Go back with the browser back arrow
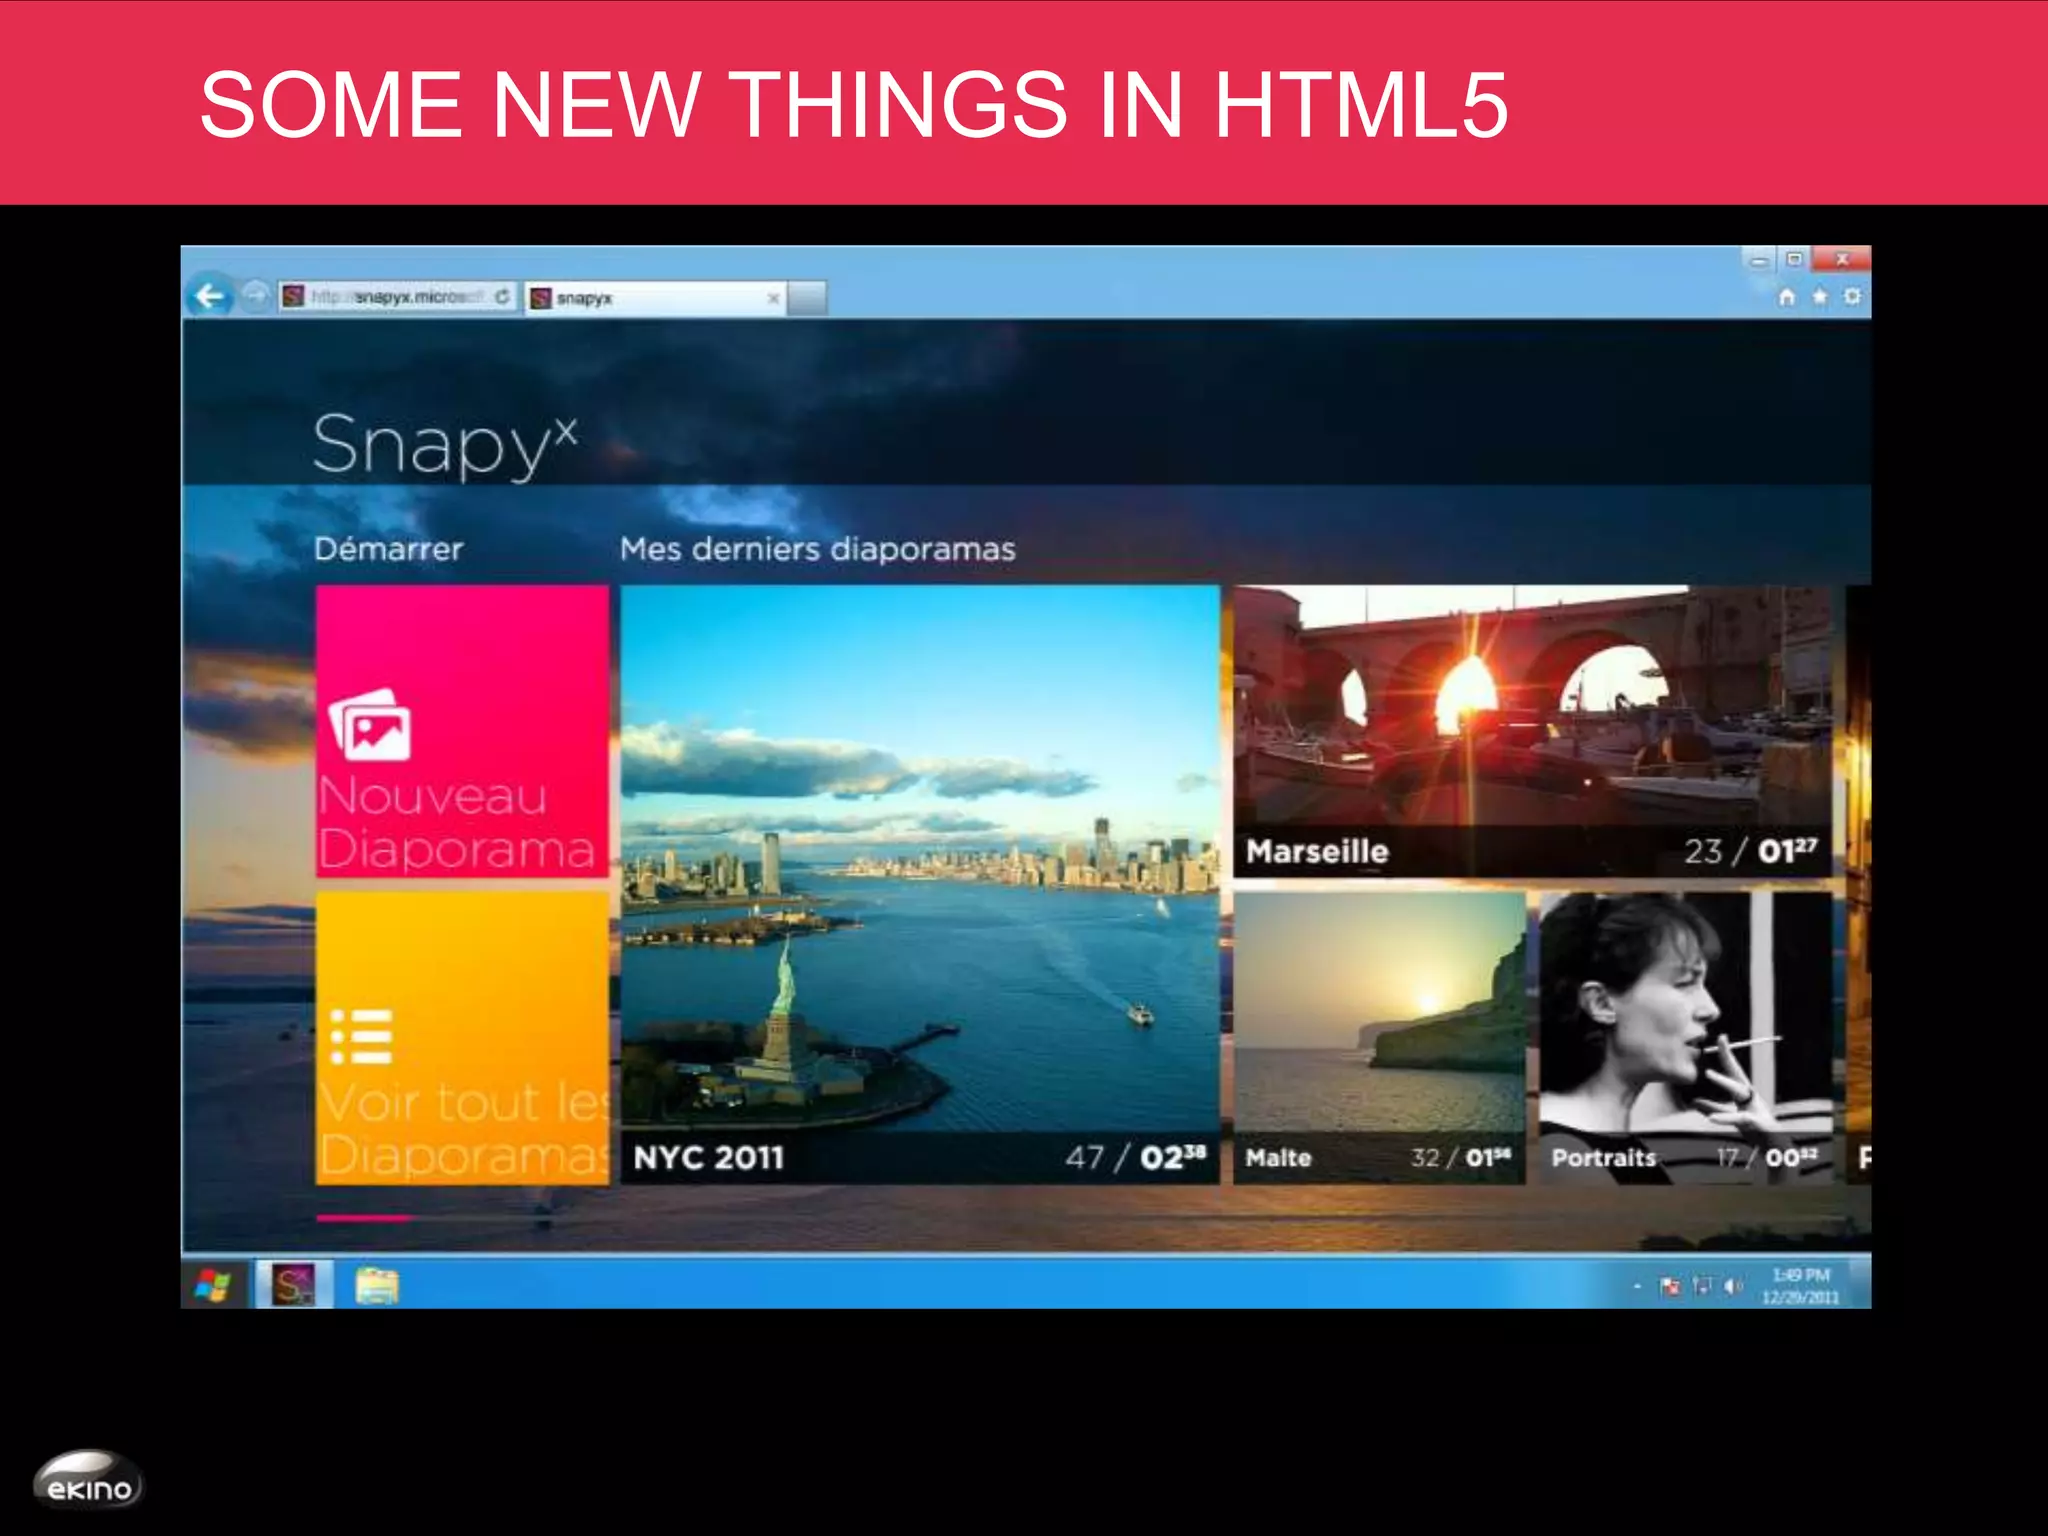Screen dimensions: 2048x1536 (210, 296)
